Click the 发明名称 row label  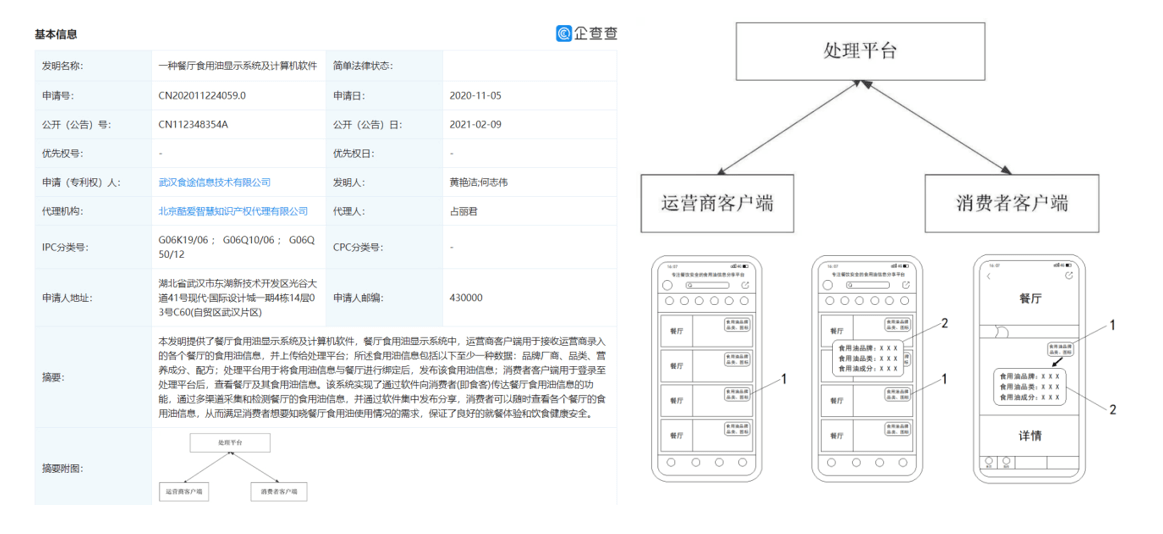62,66
